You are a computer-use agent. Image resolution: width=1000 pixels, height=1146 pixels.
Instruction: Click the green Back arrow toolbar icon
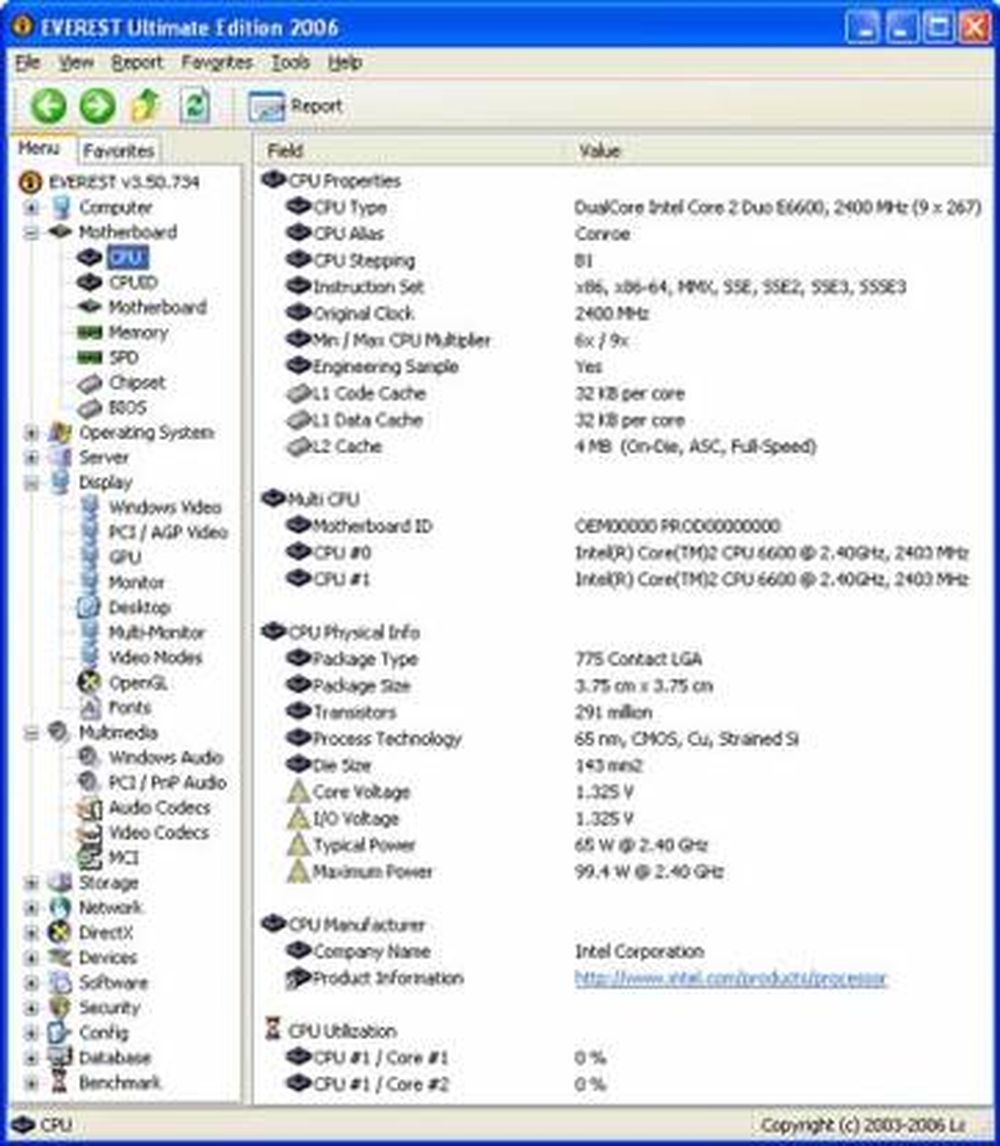49,106
